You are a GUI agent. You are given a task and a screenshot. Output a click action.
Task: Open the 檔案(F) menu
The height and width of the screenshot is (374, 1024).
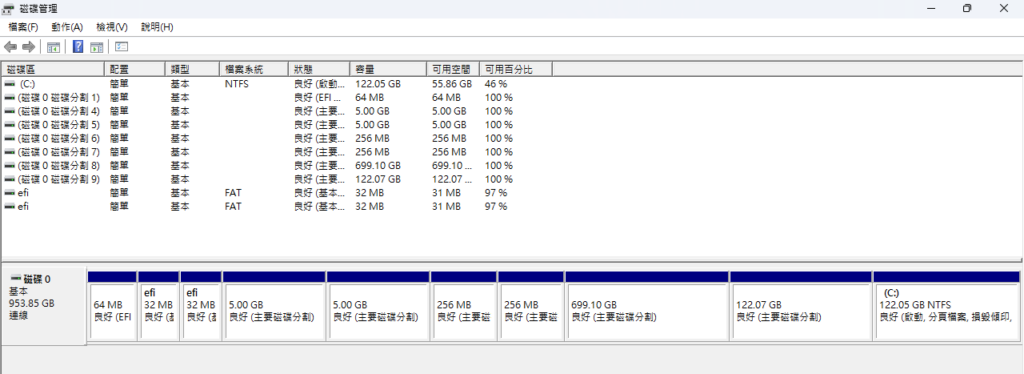click(x=24, y=27)
